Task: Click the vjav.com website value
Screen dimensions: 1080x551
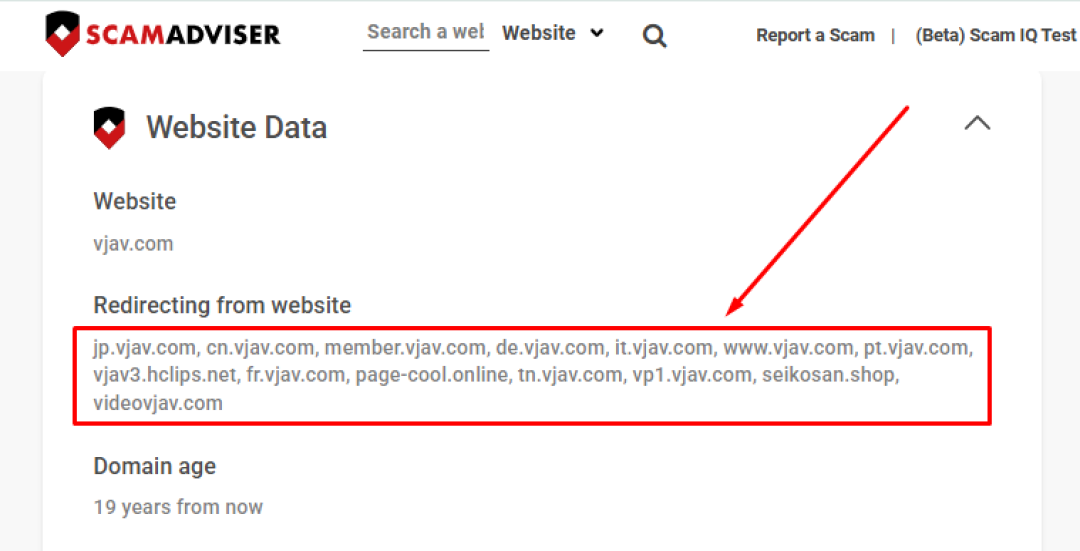Action: pos(133,244)
